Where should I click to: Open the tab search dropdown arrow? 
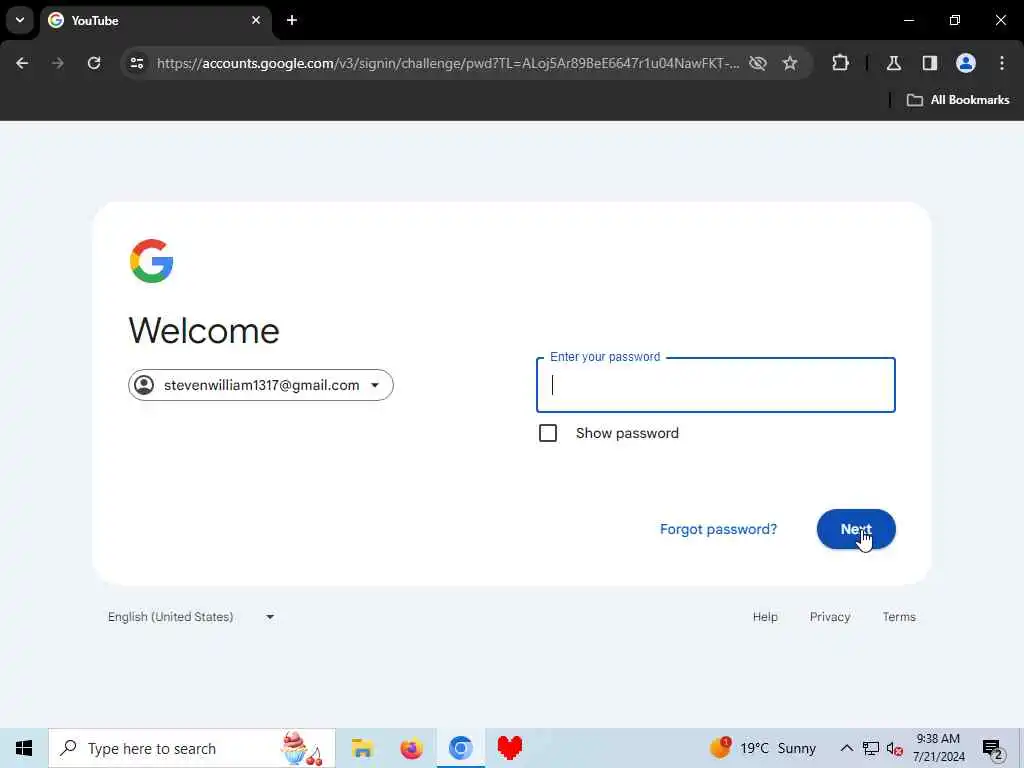pyautogui.click(x=20, y=20)
